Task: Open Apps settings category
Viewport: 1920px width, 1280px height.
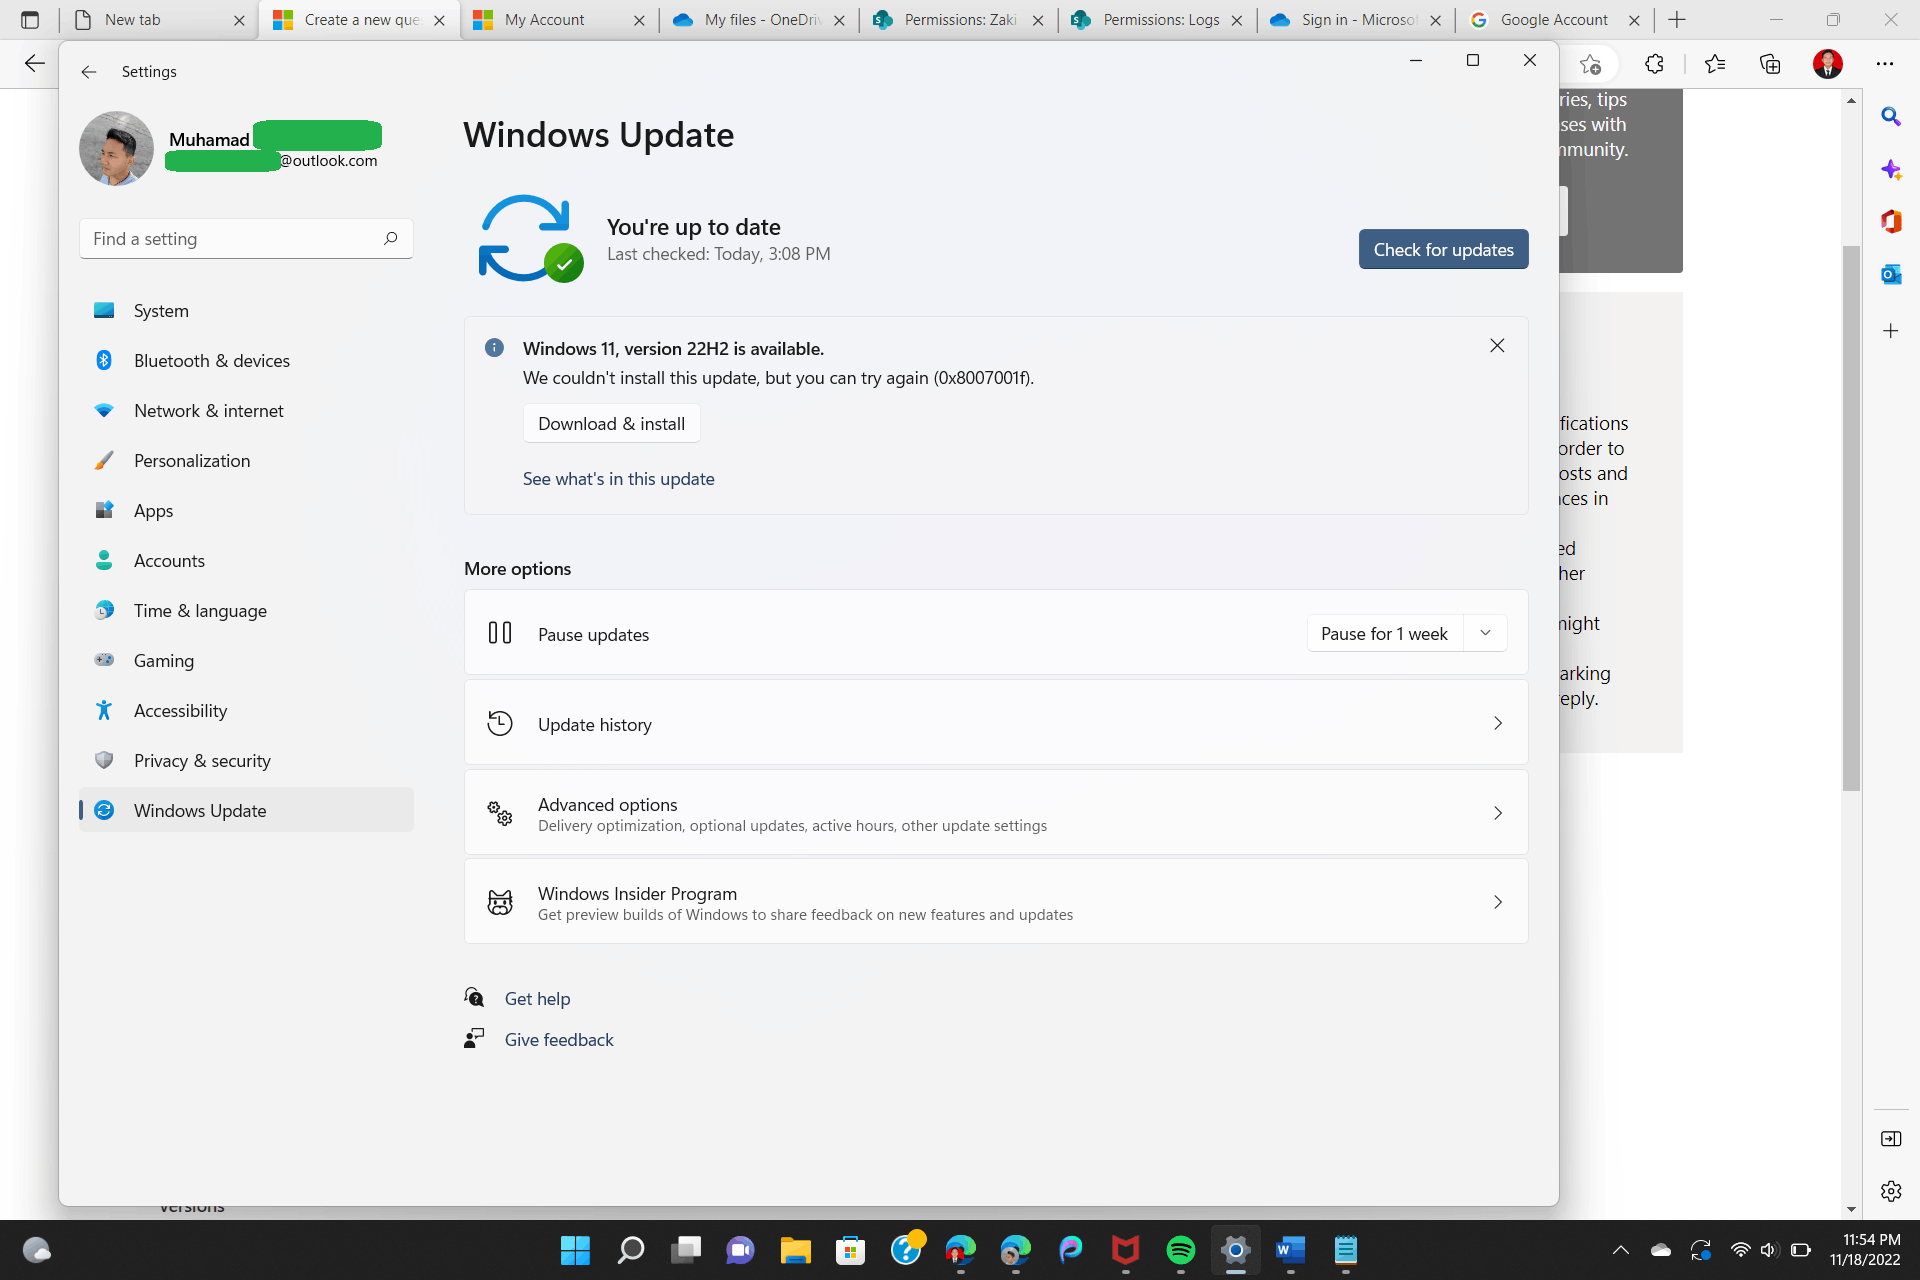Action: [246, 510]
